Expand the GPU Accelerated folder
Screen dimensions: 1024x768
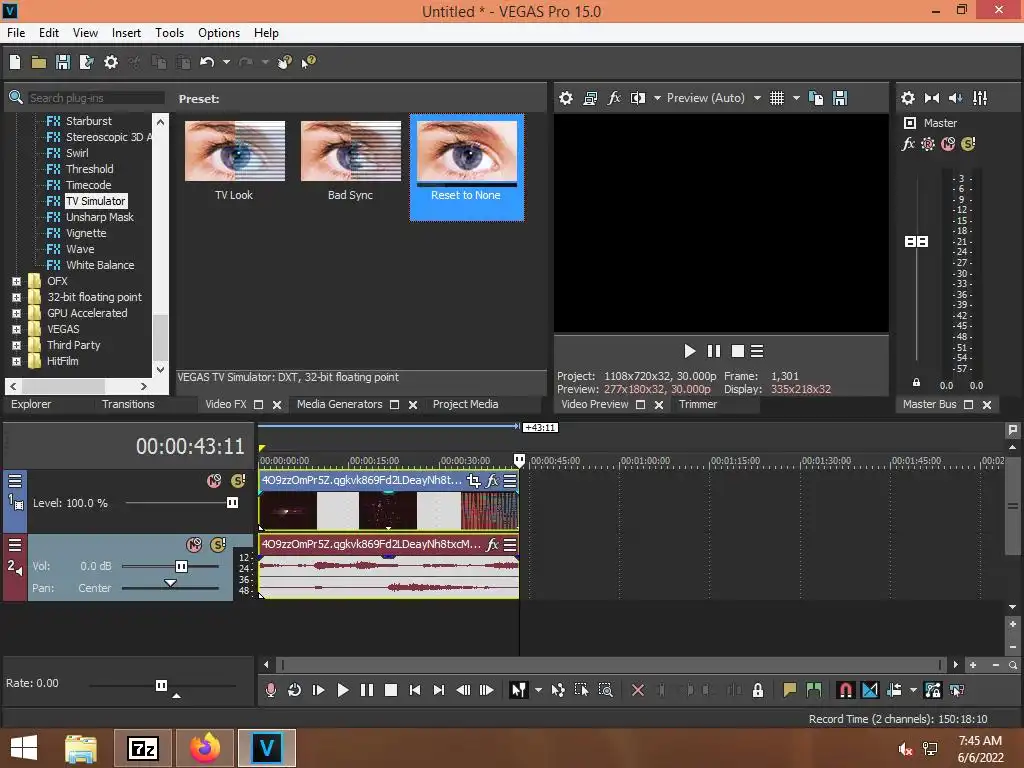(16, 313)
